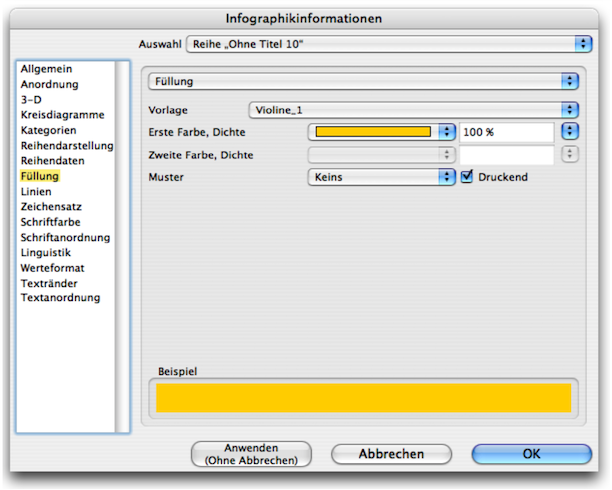
Task: Open the Muster Keins dropdown
Action: coord(380,177)
